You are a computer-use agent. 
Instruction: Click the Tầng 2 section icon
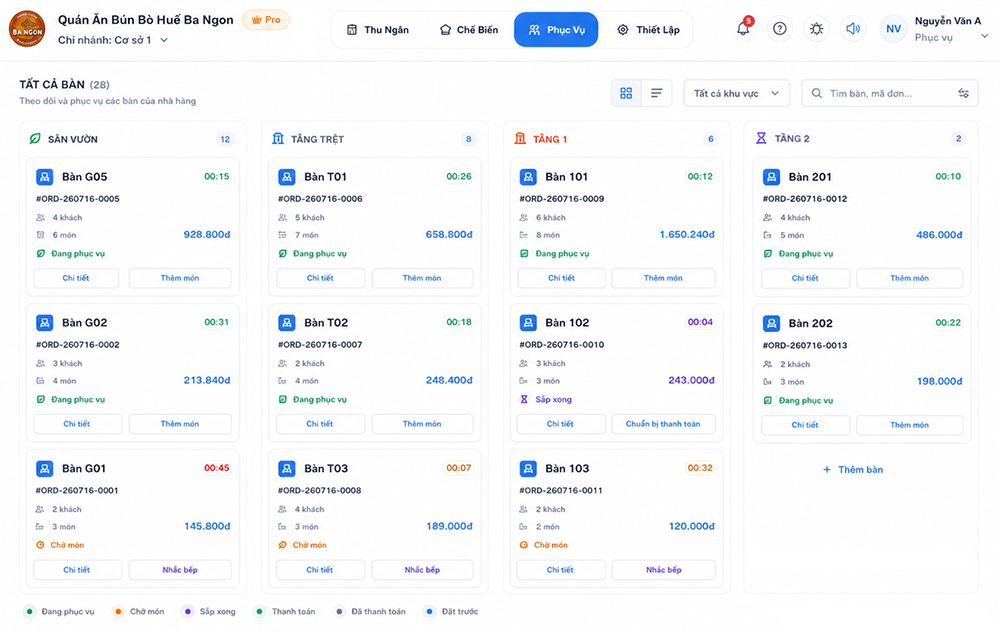tap(761, 138)
